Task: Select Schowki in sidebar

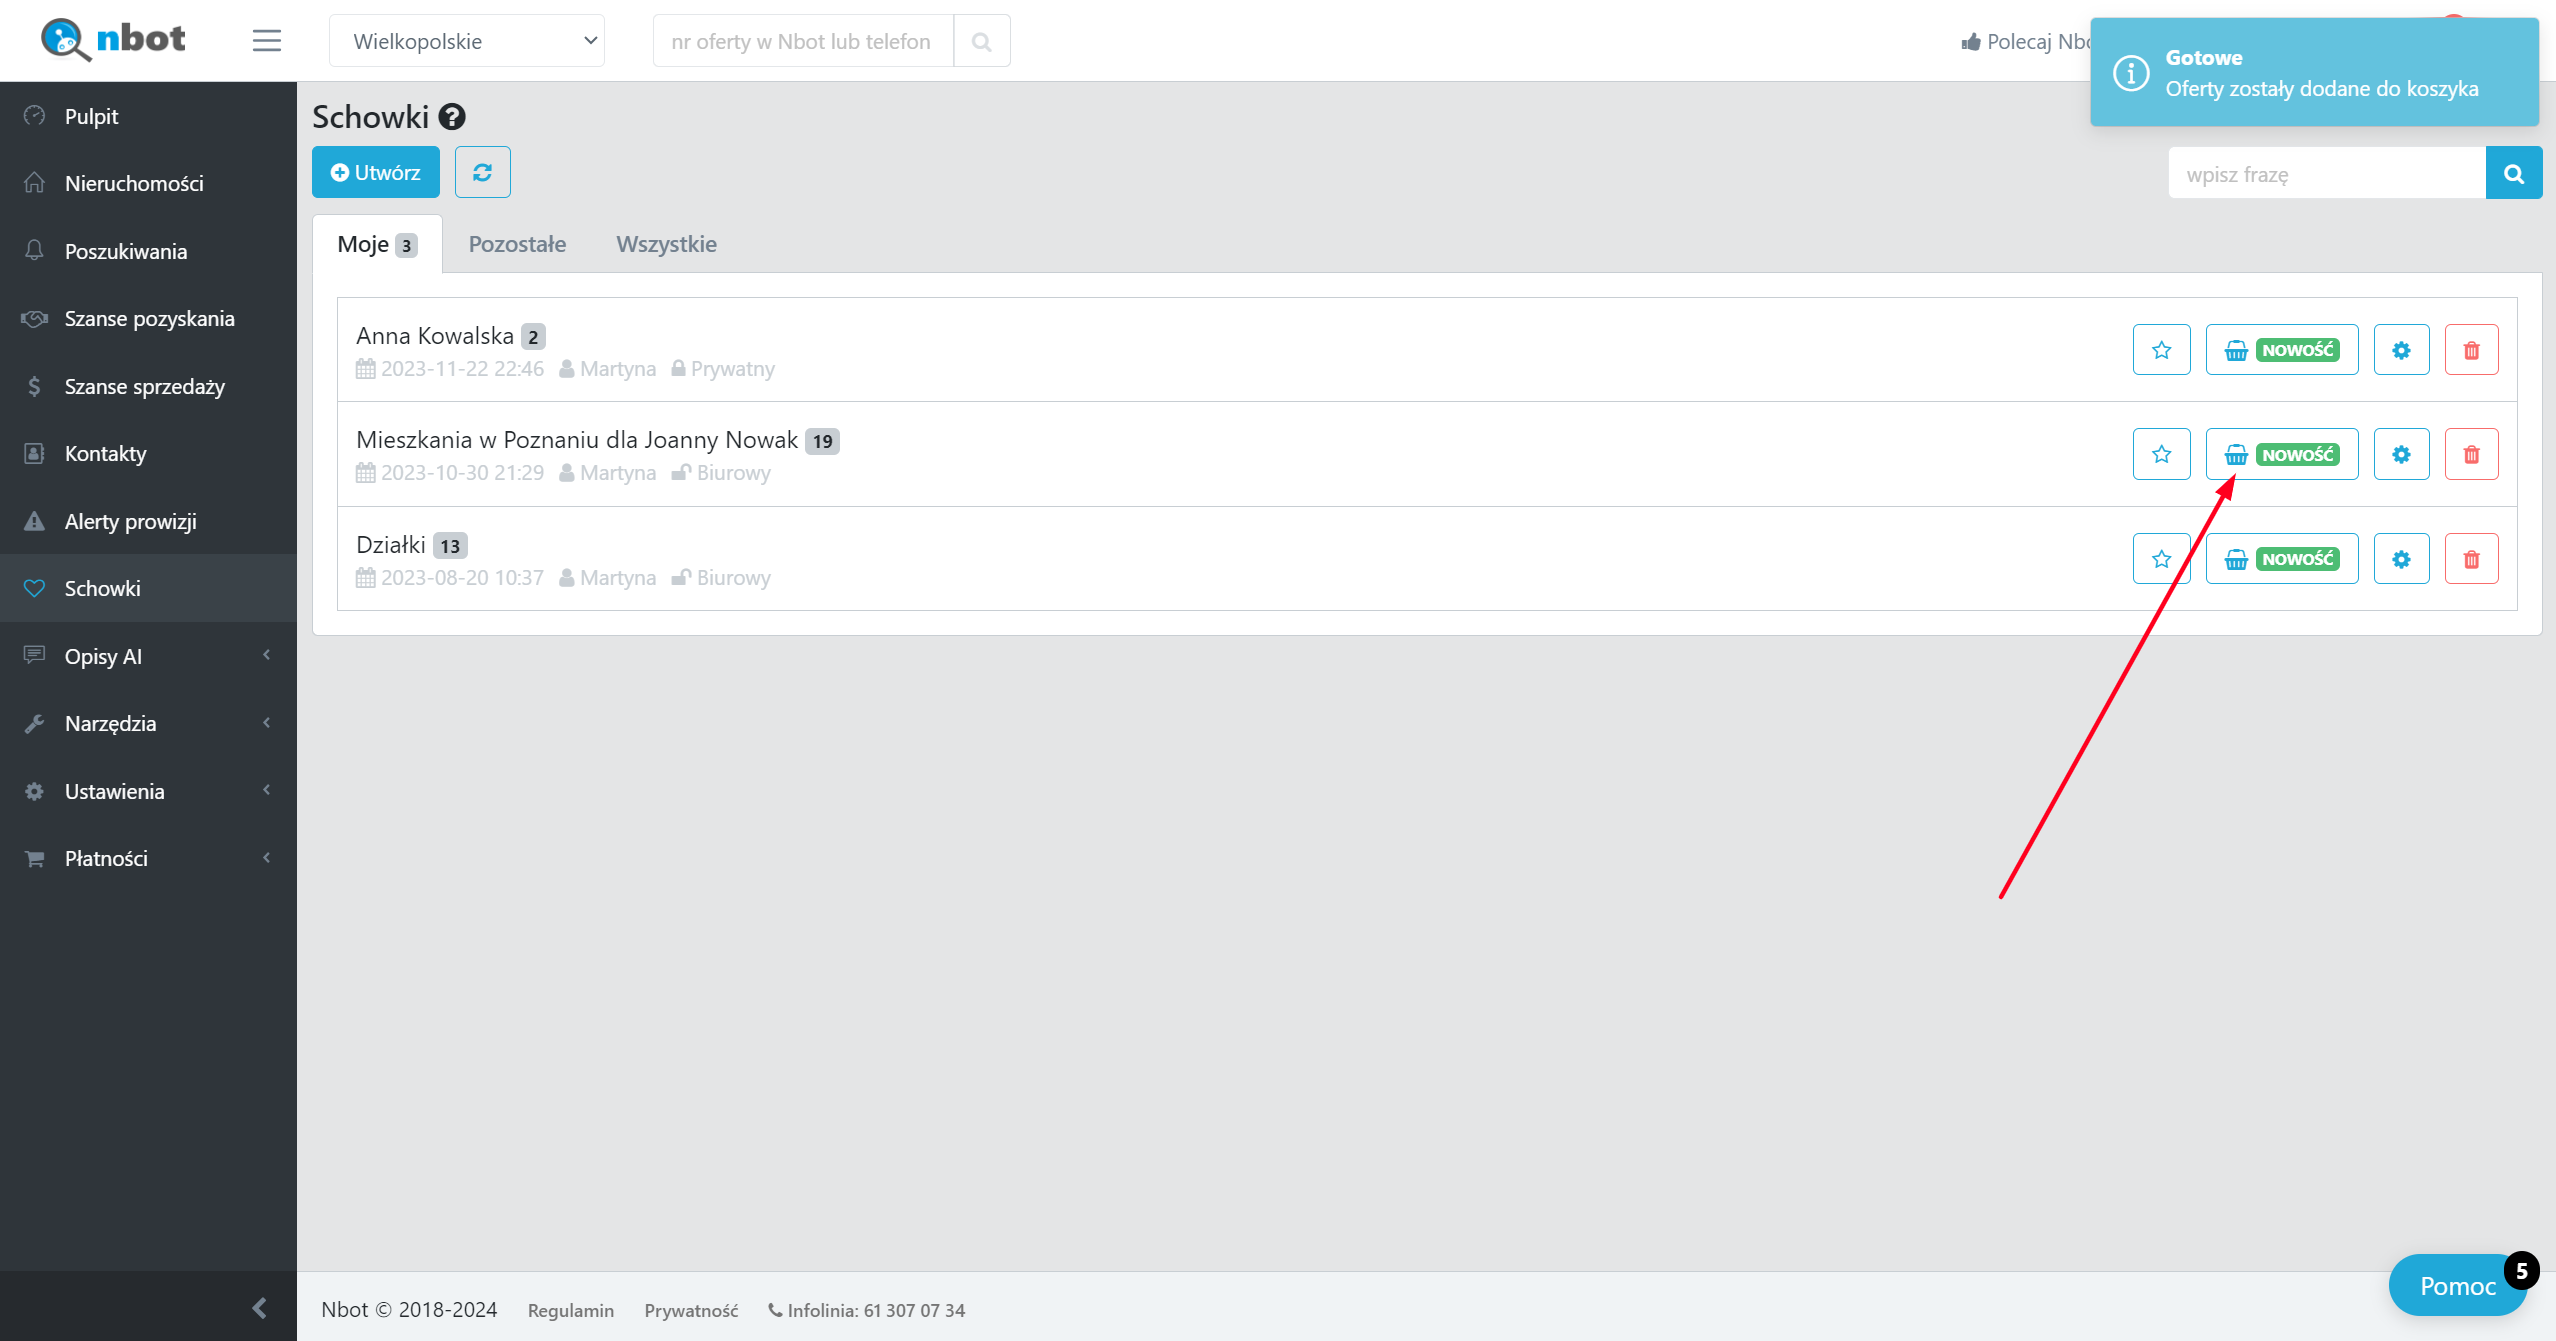Action: click(x=148, y=588)
